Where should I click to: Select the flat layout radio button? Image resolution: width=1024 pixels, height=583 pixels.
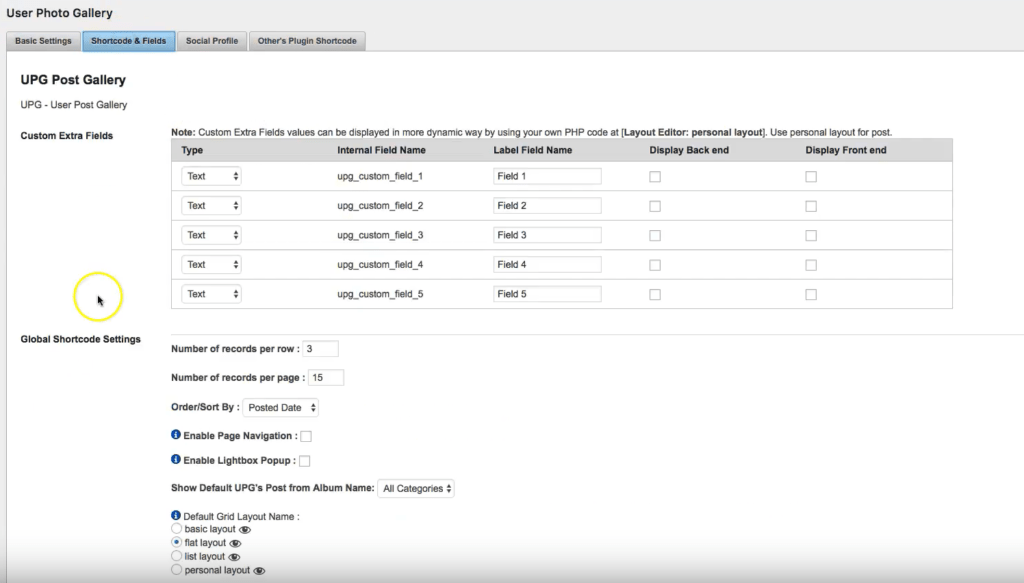tap(176, 543)
